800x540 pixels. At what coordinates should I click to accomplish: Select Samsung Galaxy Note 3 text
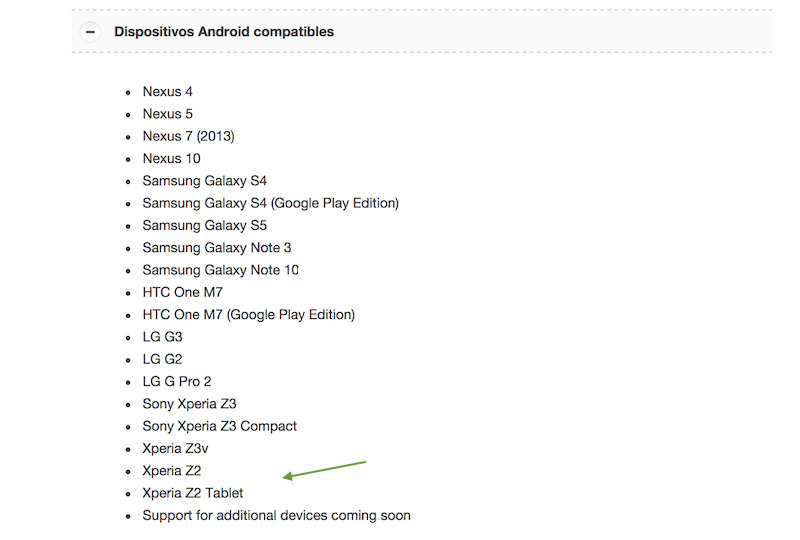pyautogui.click(x=217, y=247)
